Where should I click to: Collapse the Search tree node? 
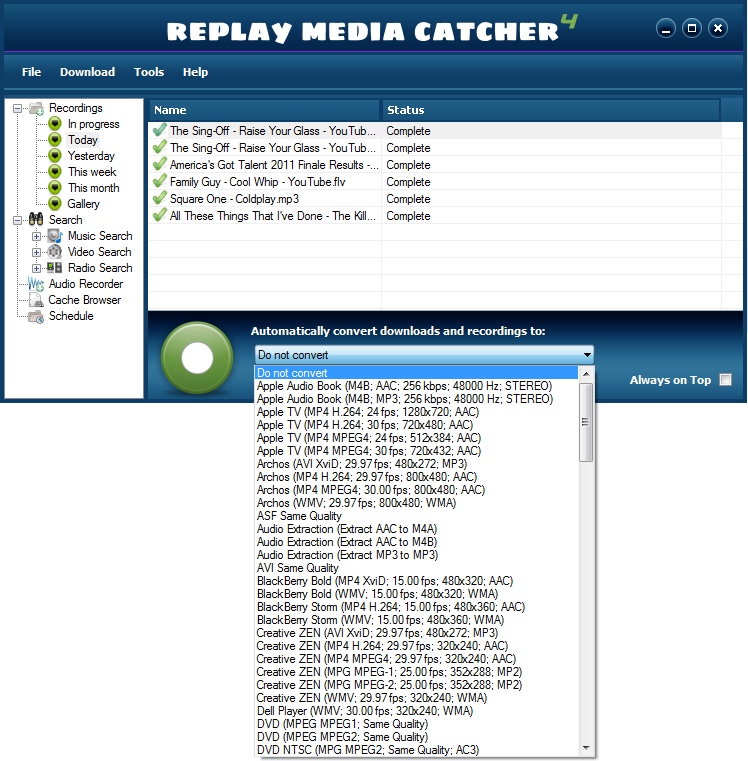pos(17,220)
